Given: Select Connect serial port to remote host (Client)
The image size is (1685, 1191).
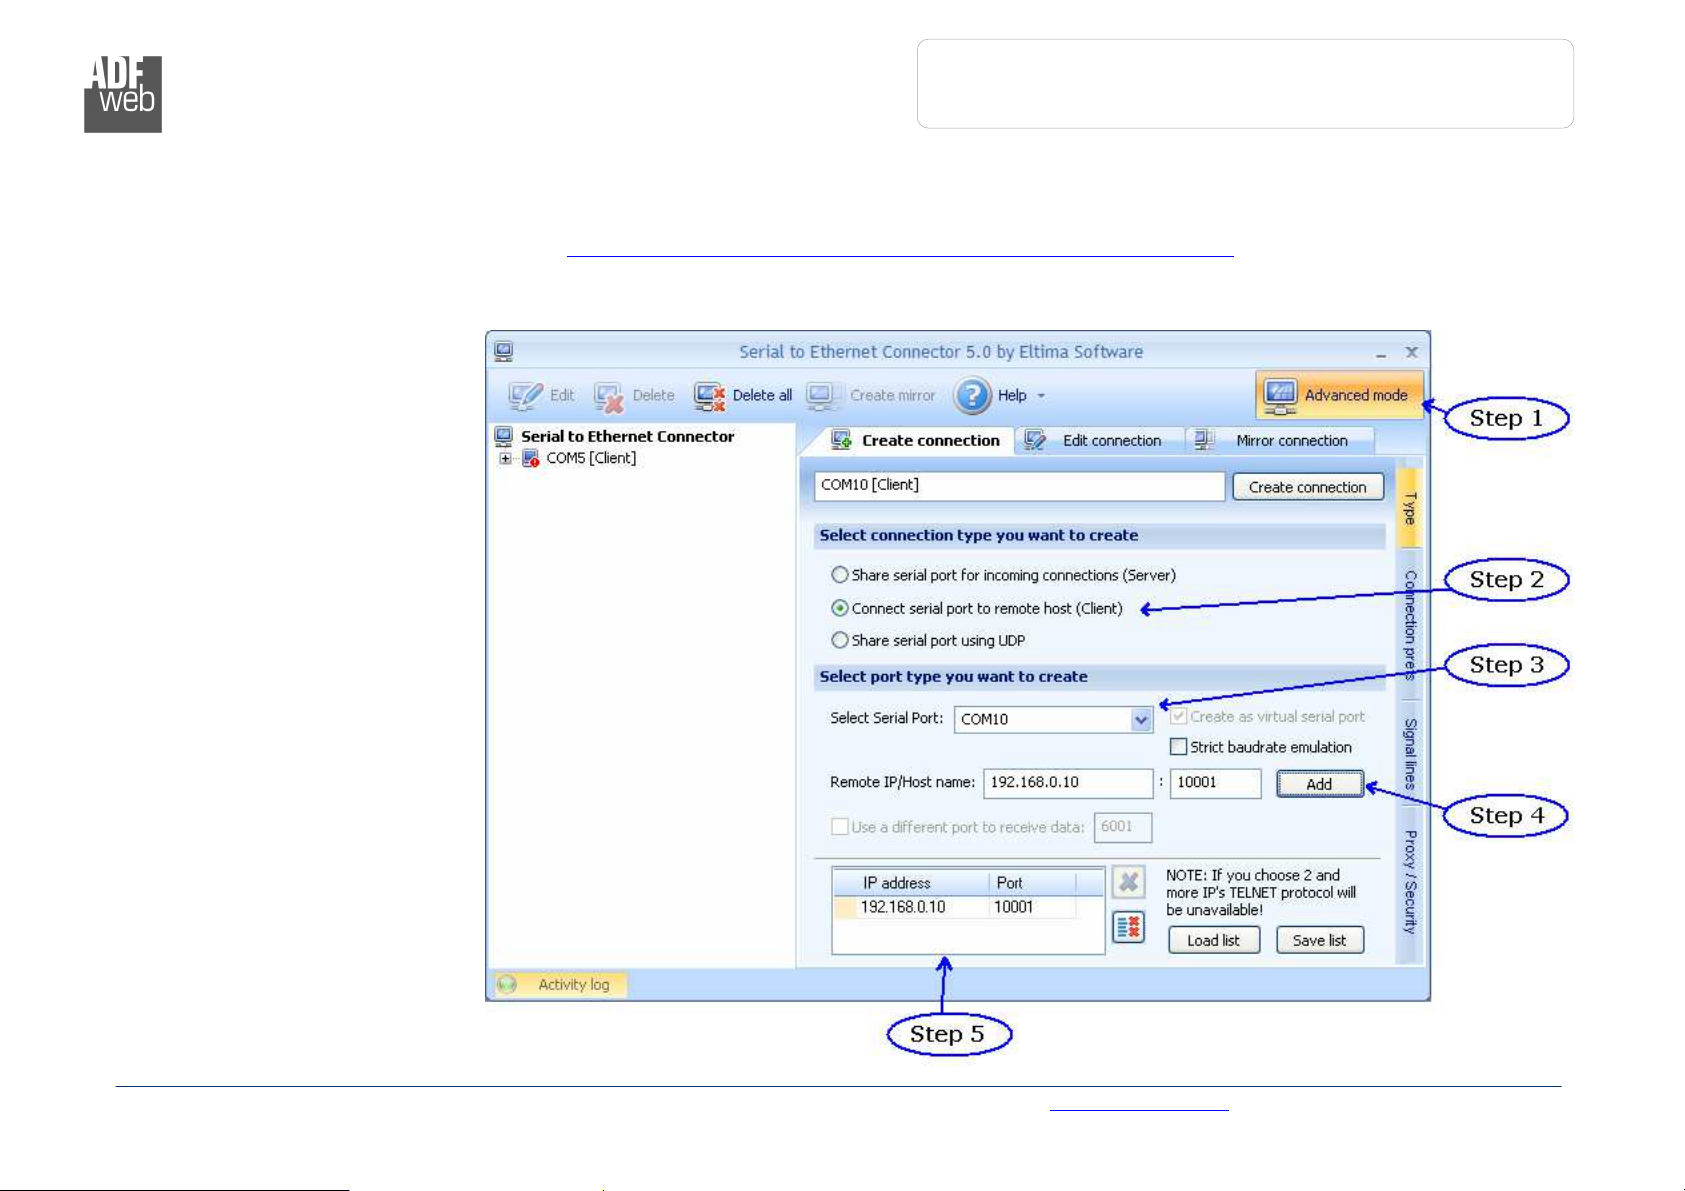Looking at the screenshot, I should 840,608.
